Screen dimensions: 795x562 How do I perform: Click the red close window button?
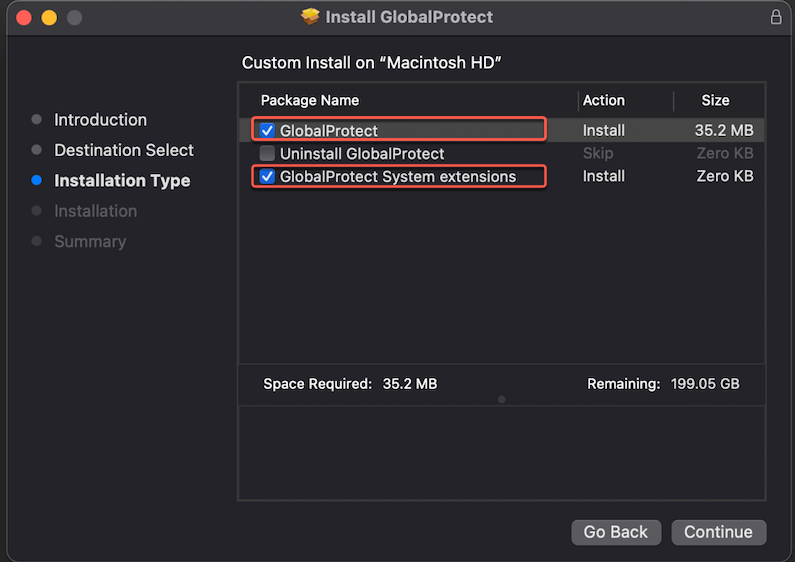(x=24, y=18)
